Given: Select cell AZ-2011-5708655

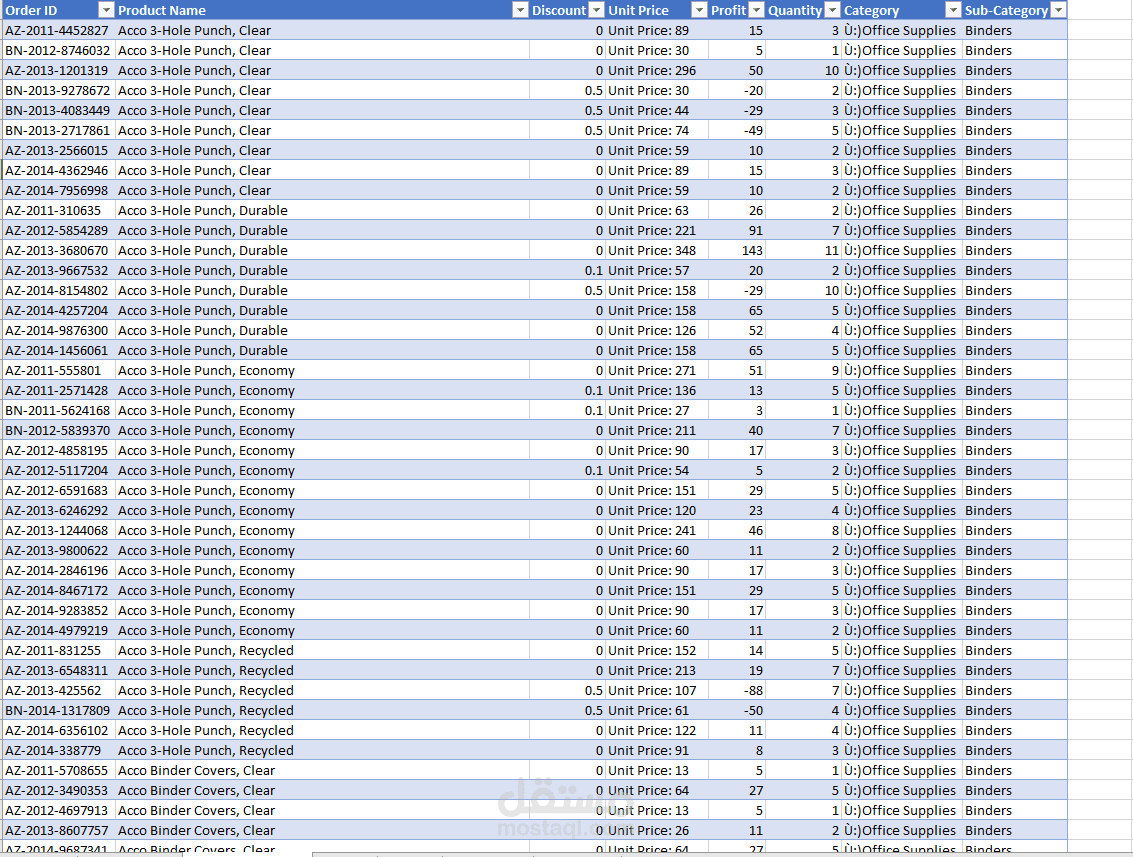Looking at the screenshot, I should click(59, 770).
